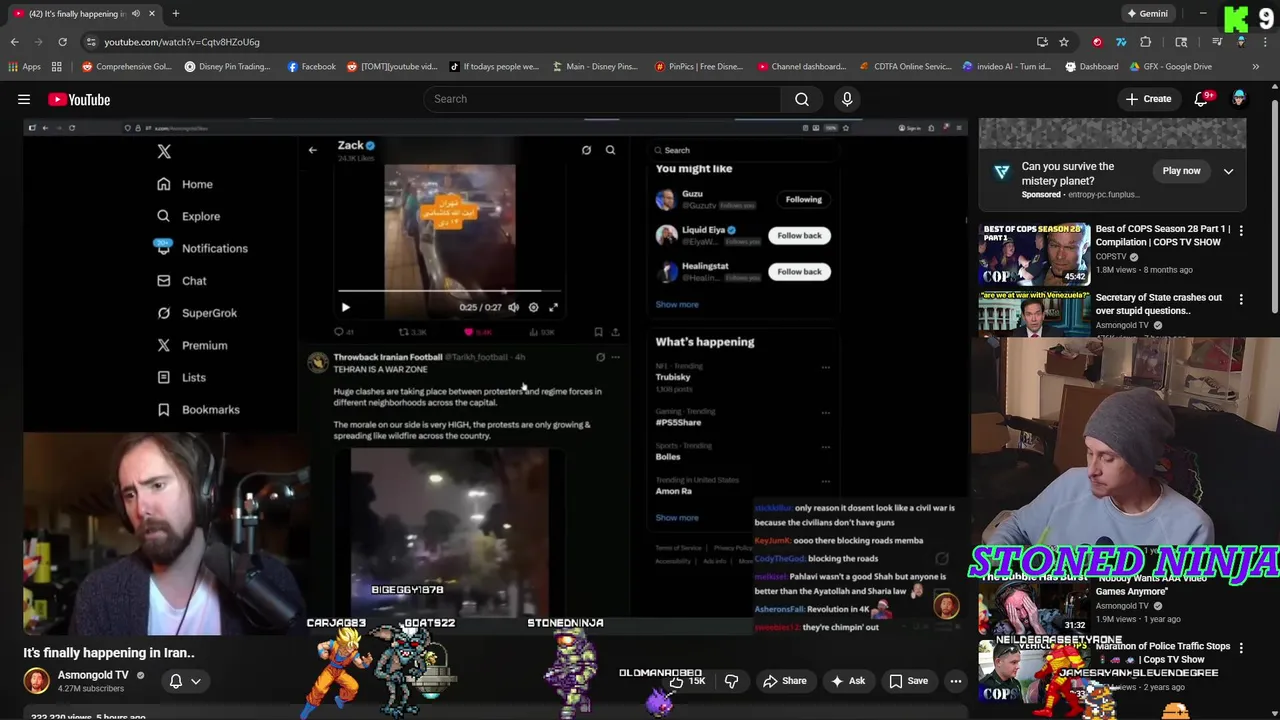The image size is (1280, 720).
Task: Click the X logo in the sidebar
Action: click(164, 152)
